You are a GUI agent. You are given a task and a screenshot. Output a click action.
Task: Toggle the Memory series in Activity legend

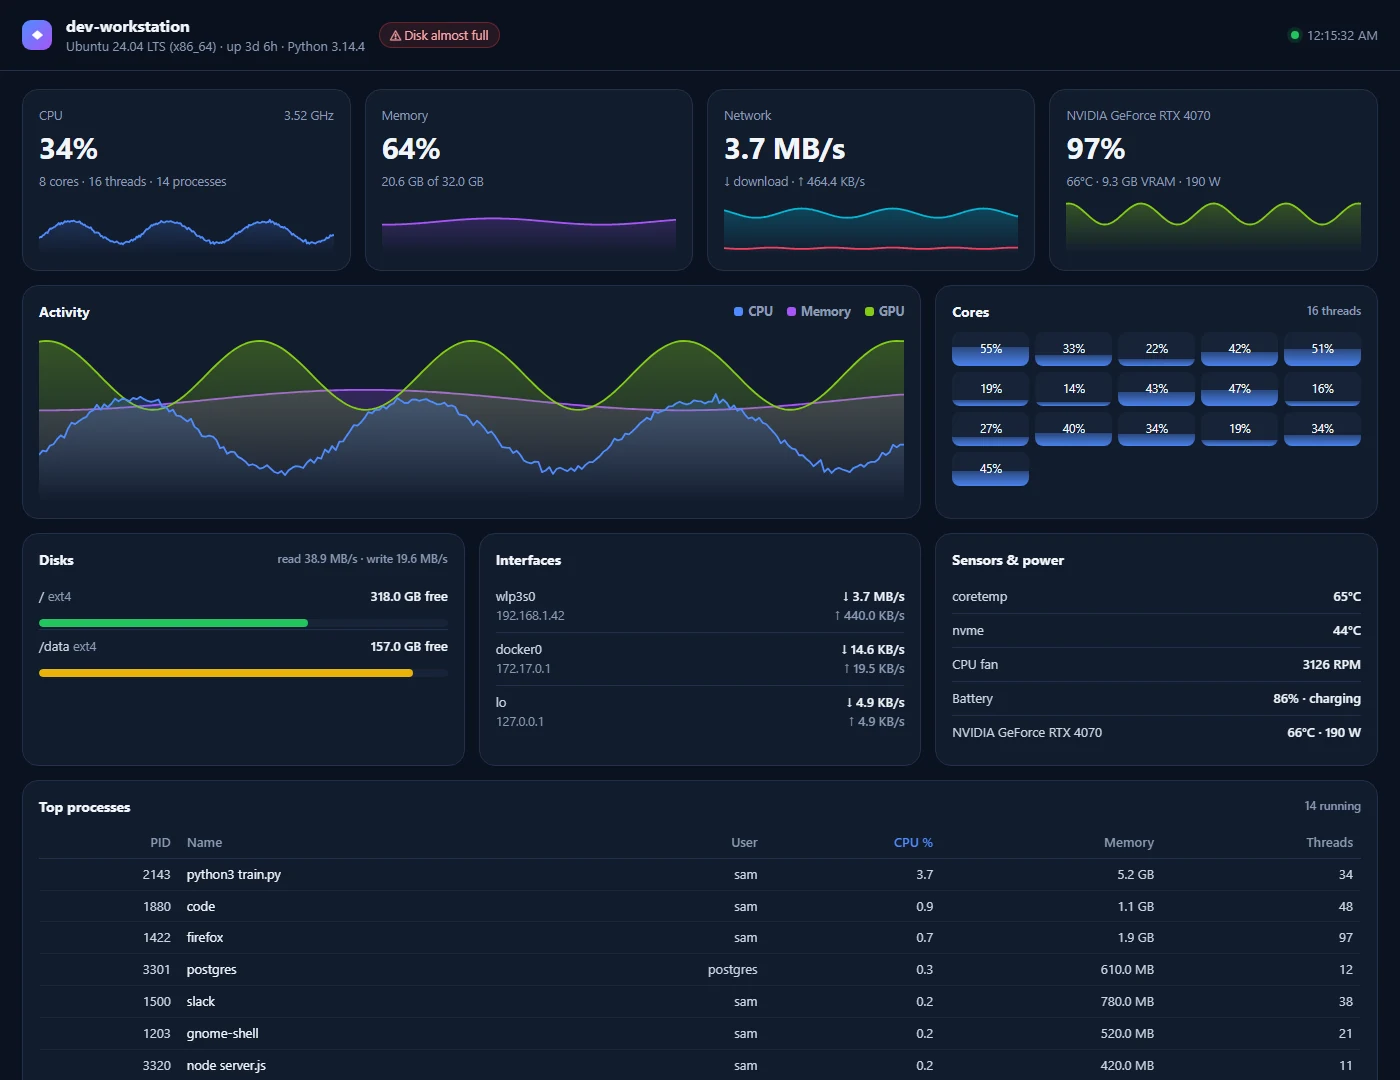818,312
